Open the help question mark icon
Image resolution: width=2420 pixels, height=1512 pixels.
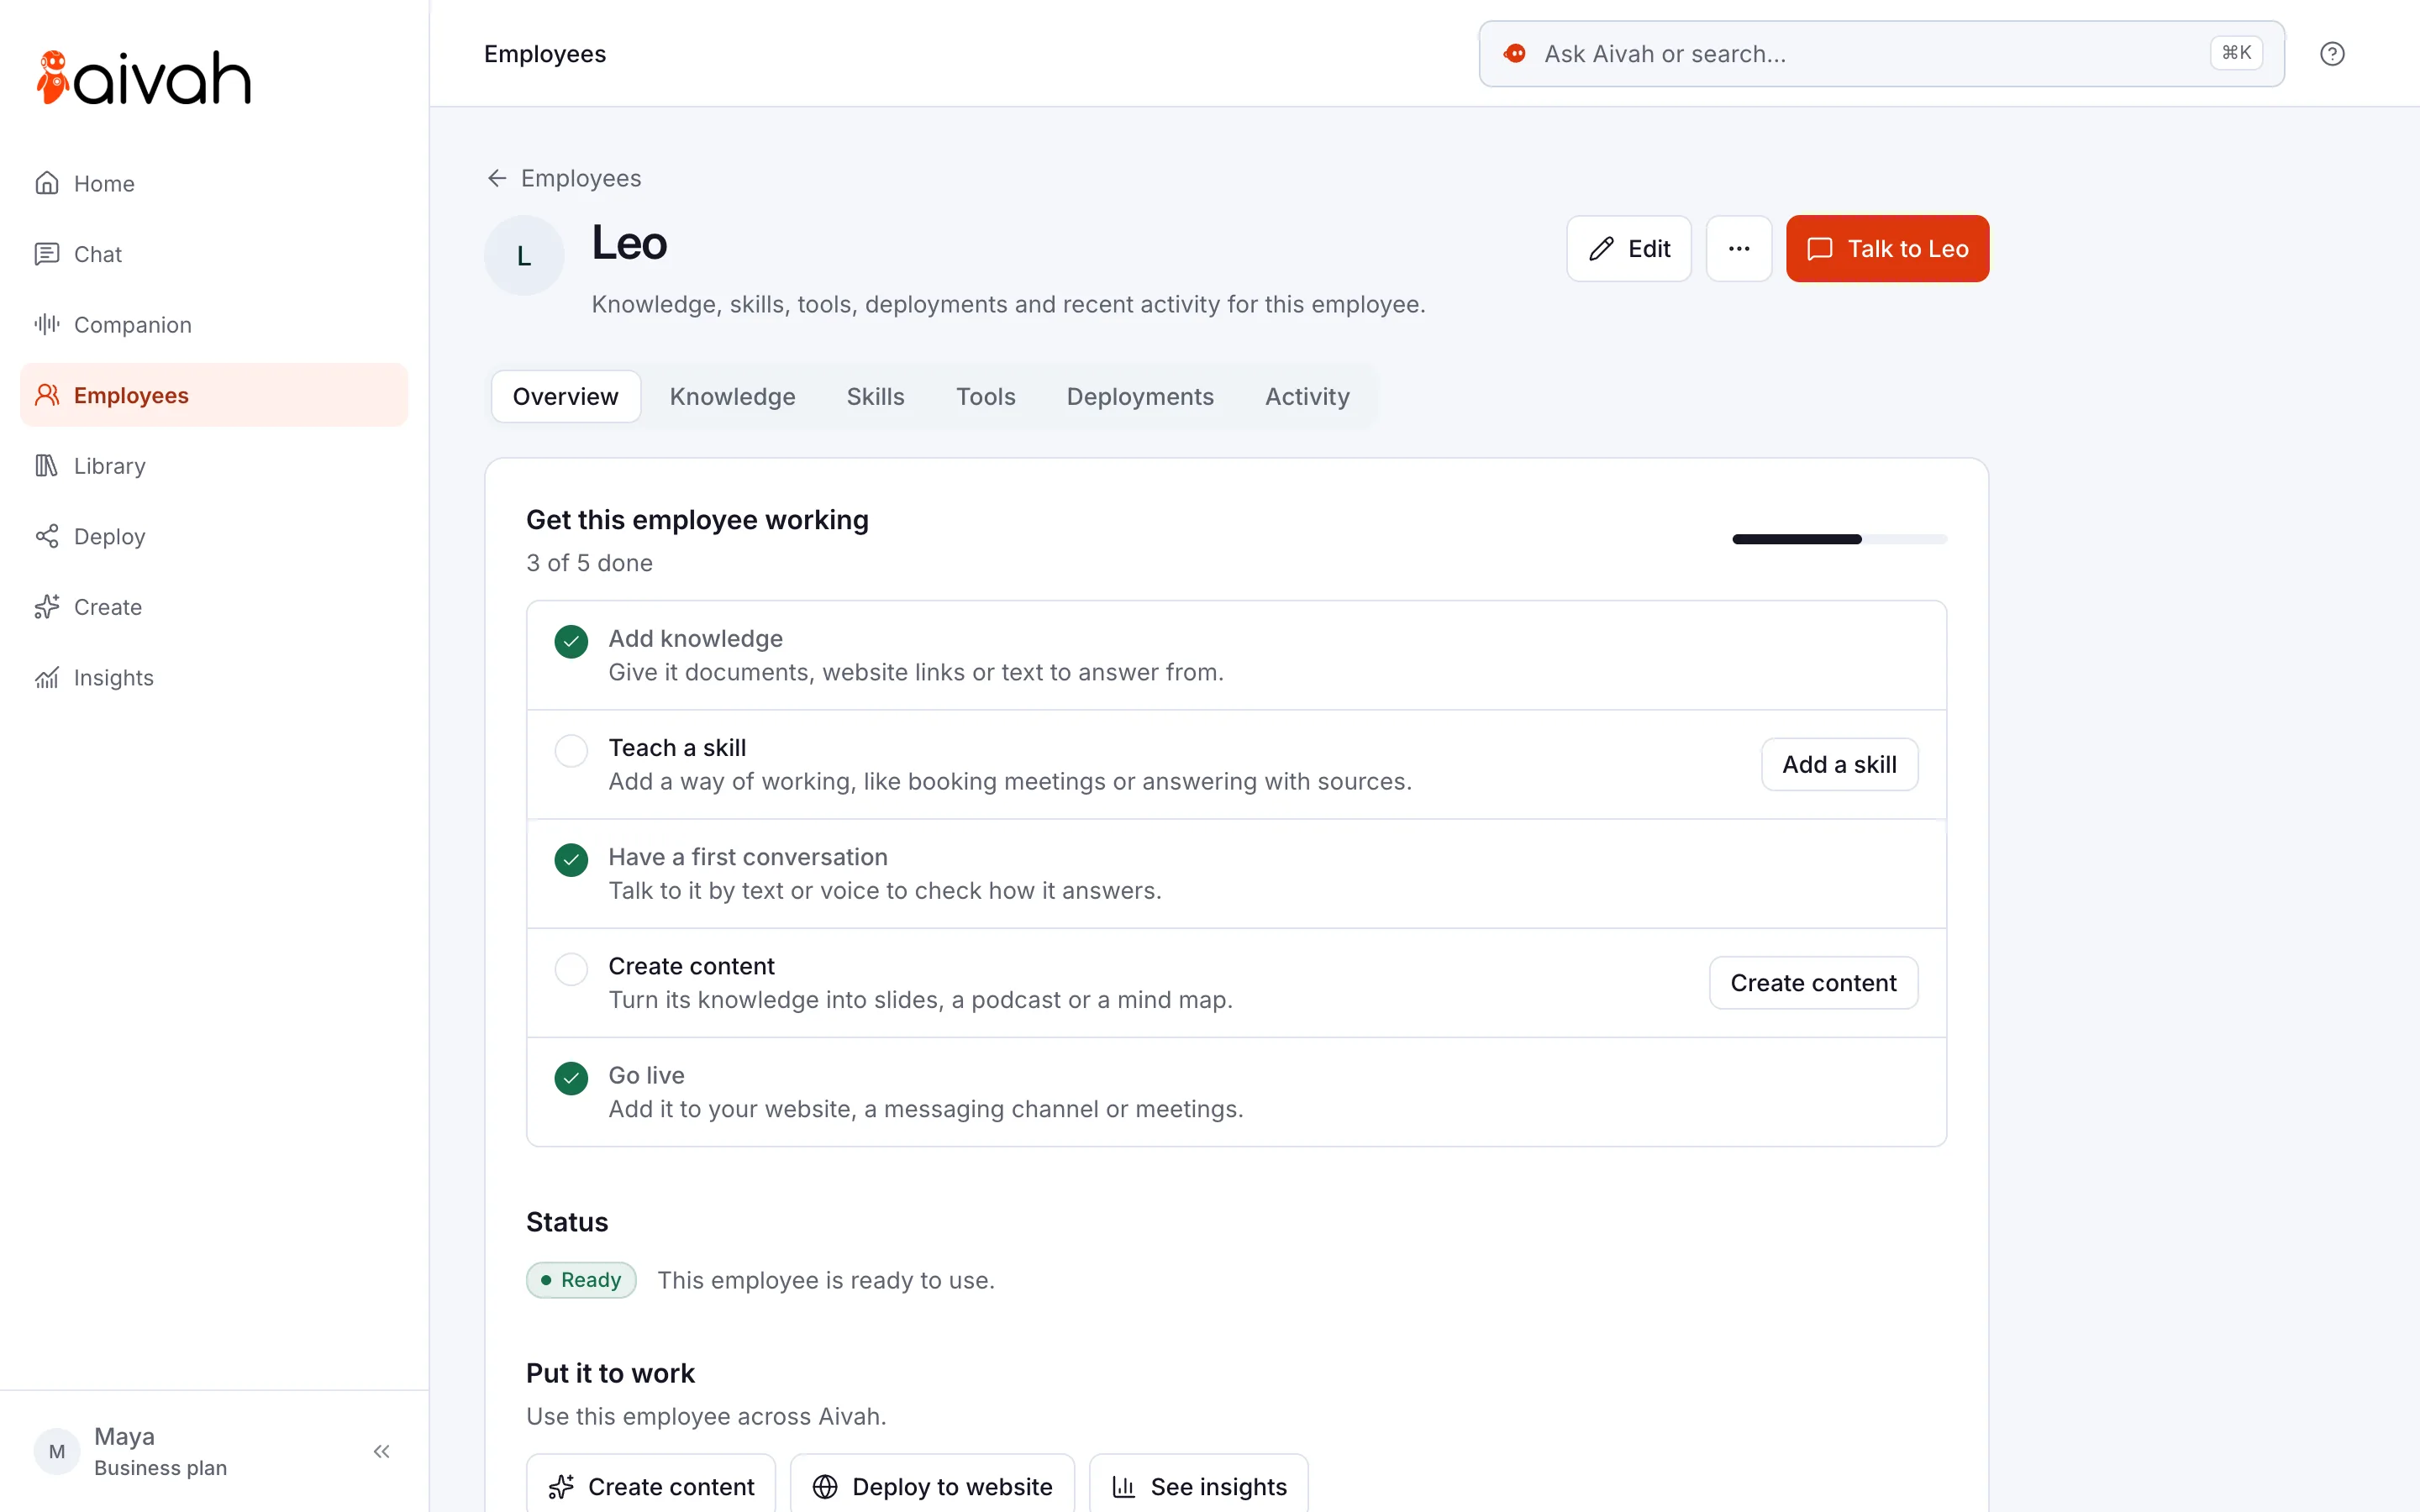2332,54
